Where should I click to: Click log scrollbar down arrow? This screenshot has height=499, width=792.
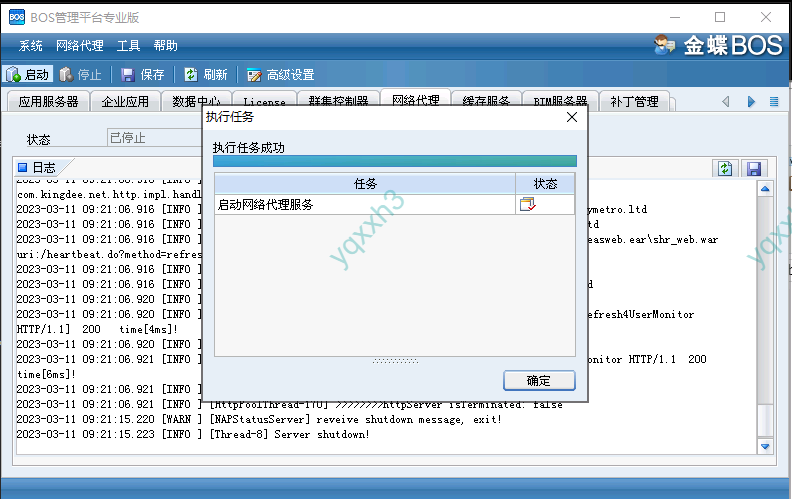tap(765, 446)
